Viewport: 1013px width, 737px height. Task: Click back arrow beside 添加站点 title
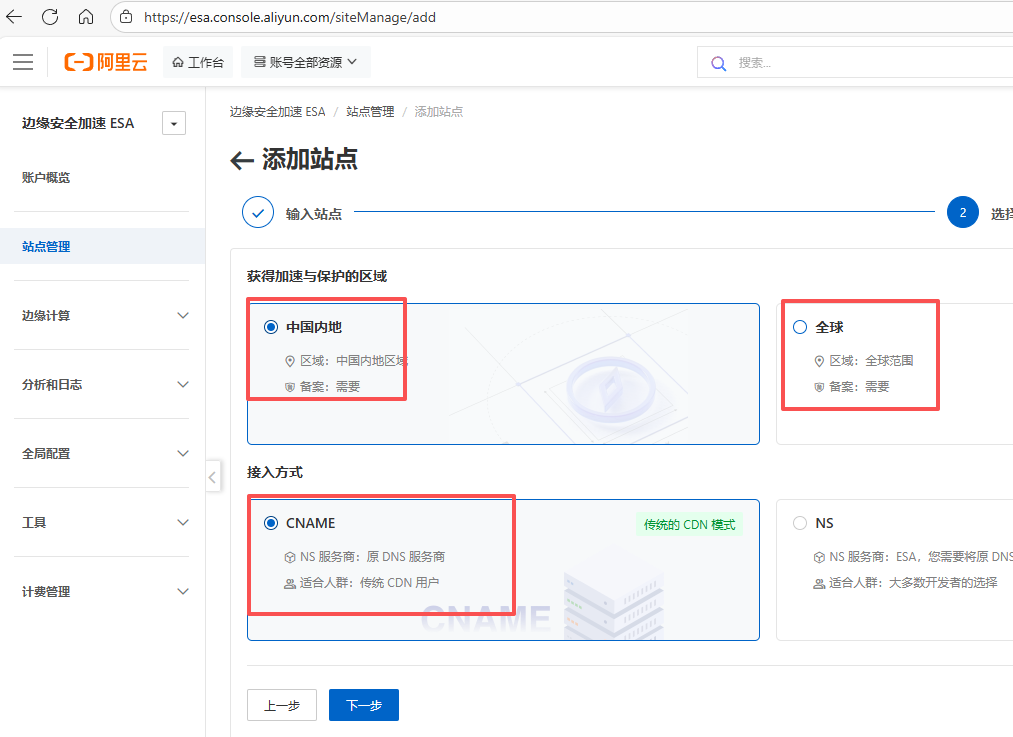pyautogui.click(x=241, y=160)
